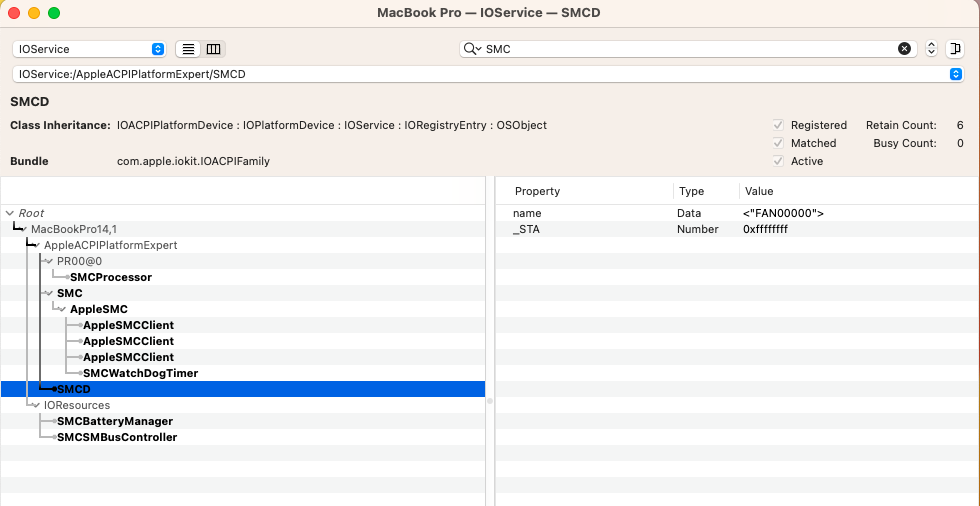
Task: Switch to column browser view
Action: (213, 49)
